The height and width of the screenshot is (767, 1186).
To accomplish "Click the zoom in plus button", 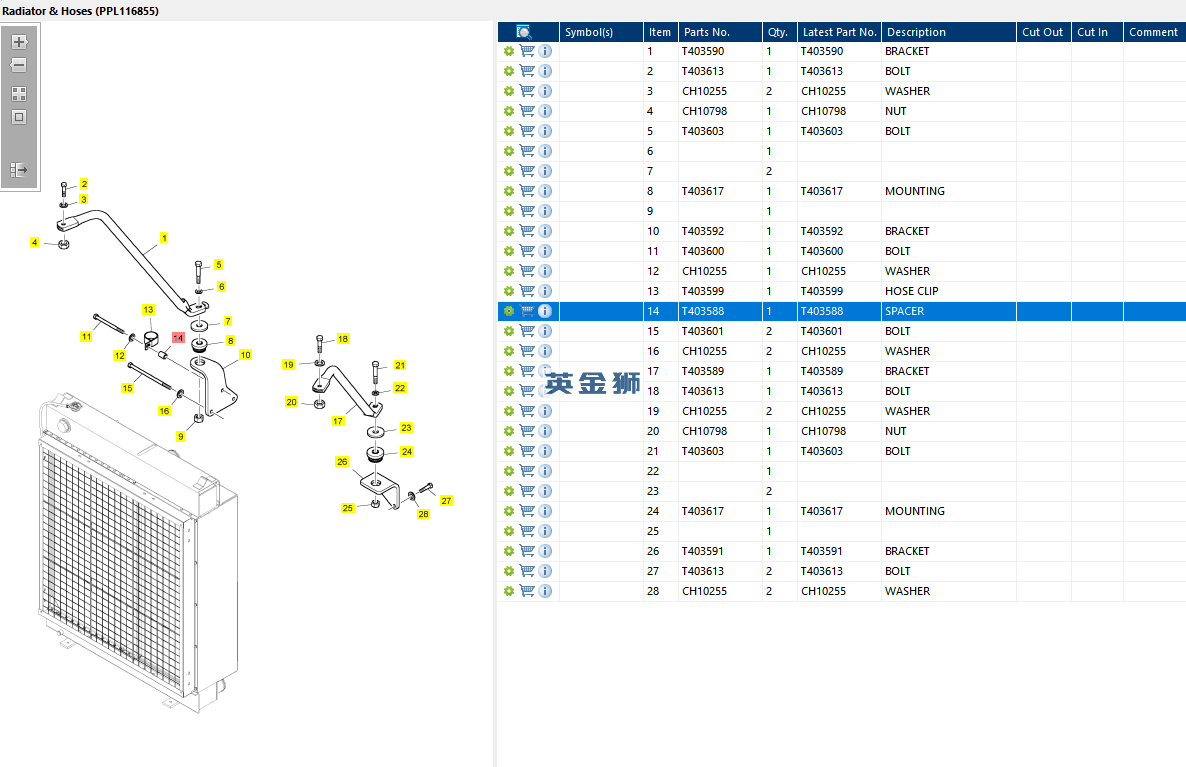I will click(x=19, y=42).
